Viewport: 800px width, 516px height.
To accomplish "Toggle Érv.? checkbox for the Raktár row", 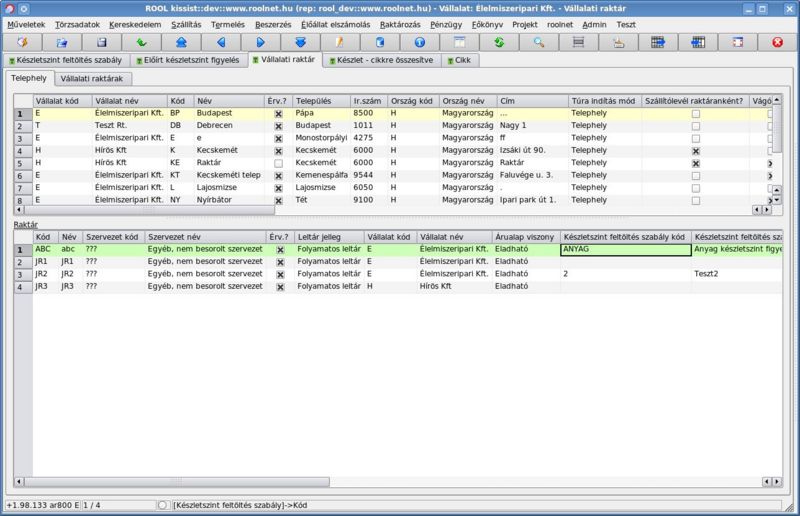I will 278,162.
